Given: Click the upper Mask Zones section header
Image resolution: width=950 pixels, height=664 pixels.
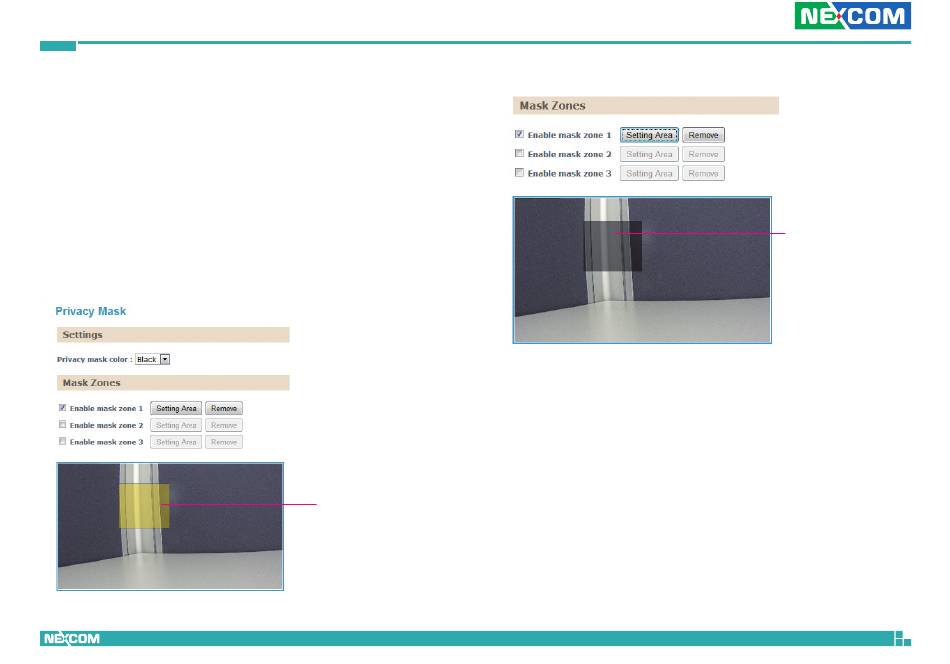Looking at the screenshot, I should coord(646,105).
